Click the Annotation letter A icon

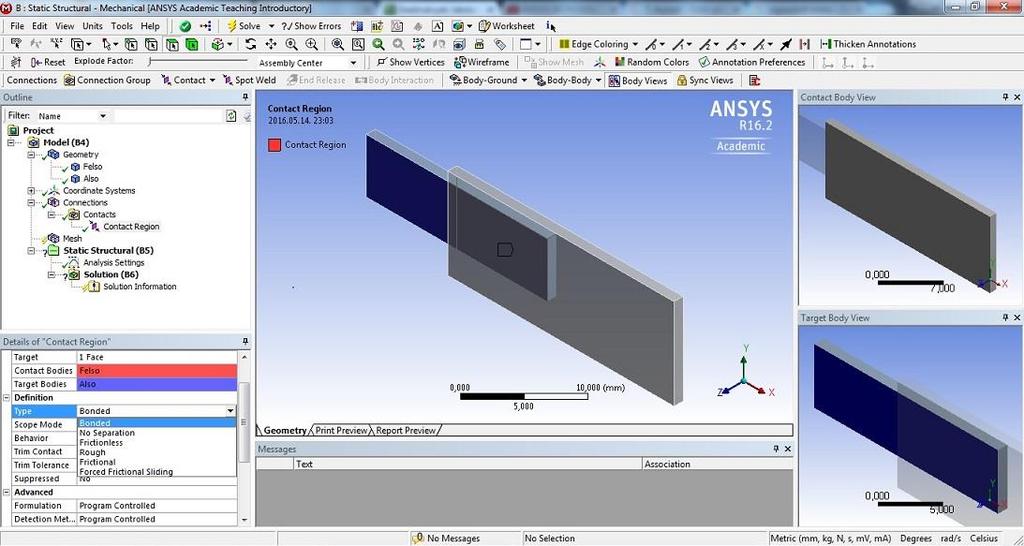click(438, 26)
